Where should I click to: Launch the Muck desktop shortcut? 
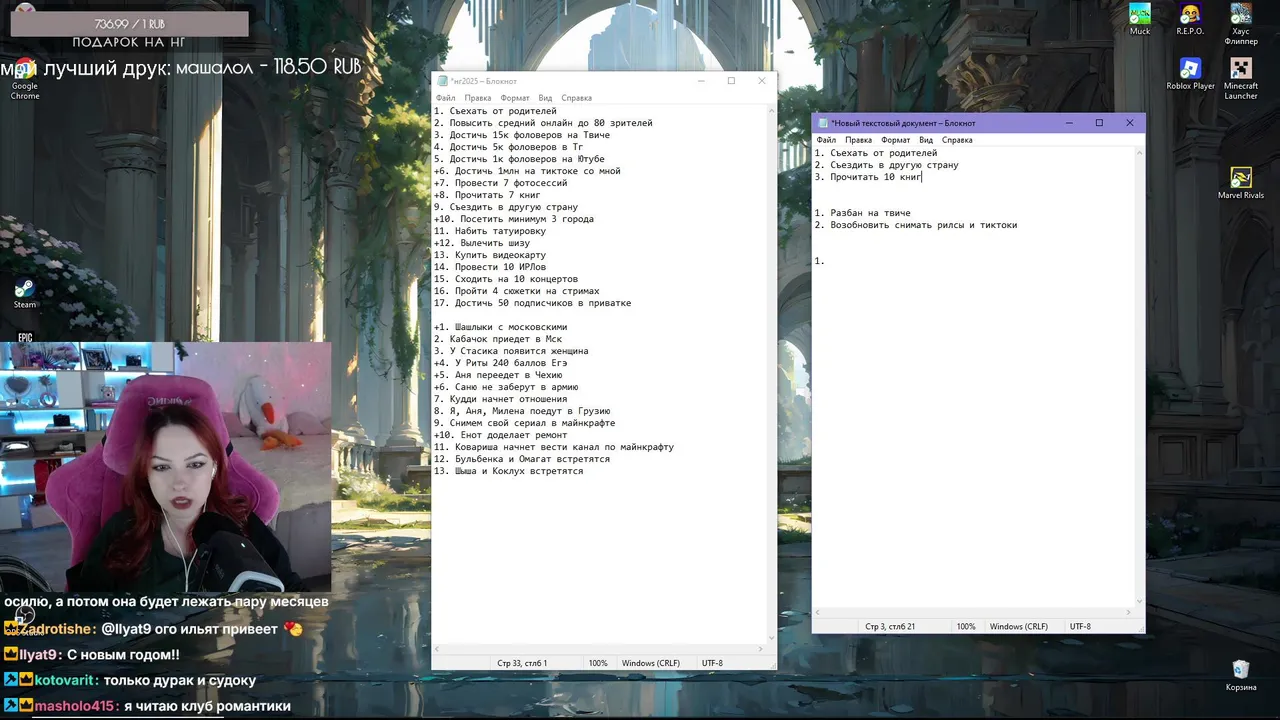tap(1140, 19)
